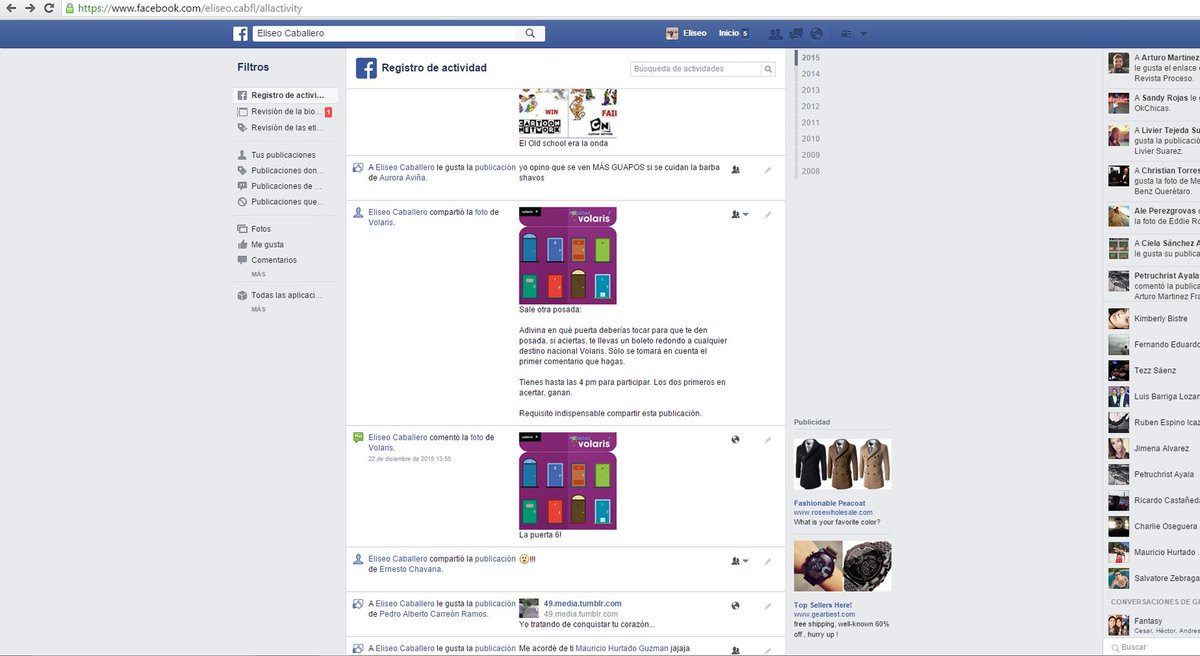The height and width of the screenshot is (656, 1200).
Task: Select the Todas las aplicaciones filter
Action: [286, 295]
